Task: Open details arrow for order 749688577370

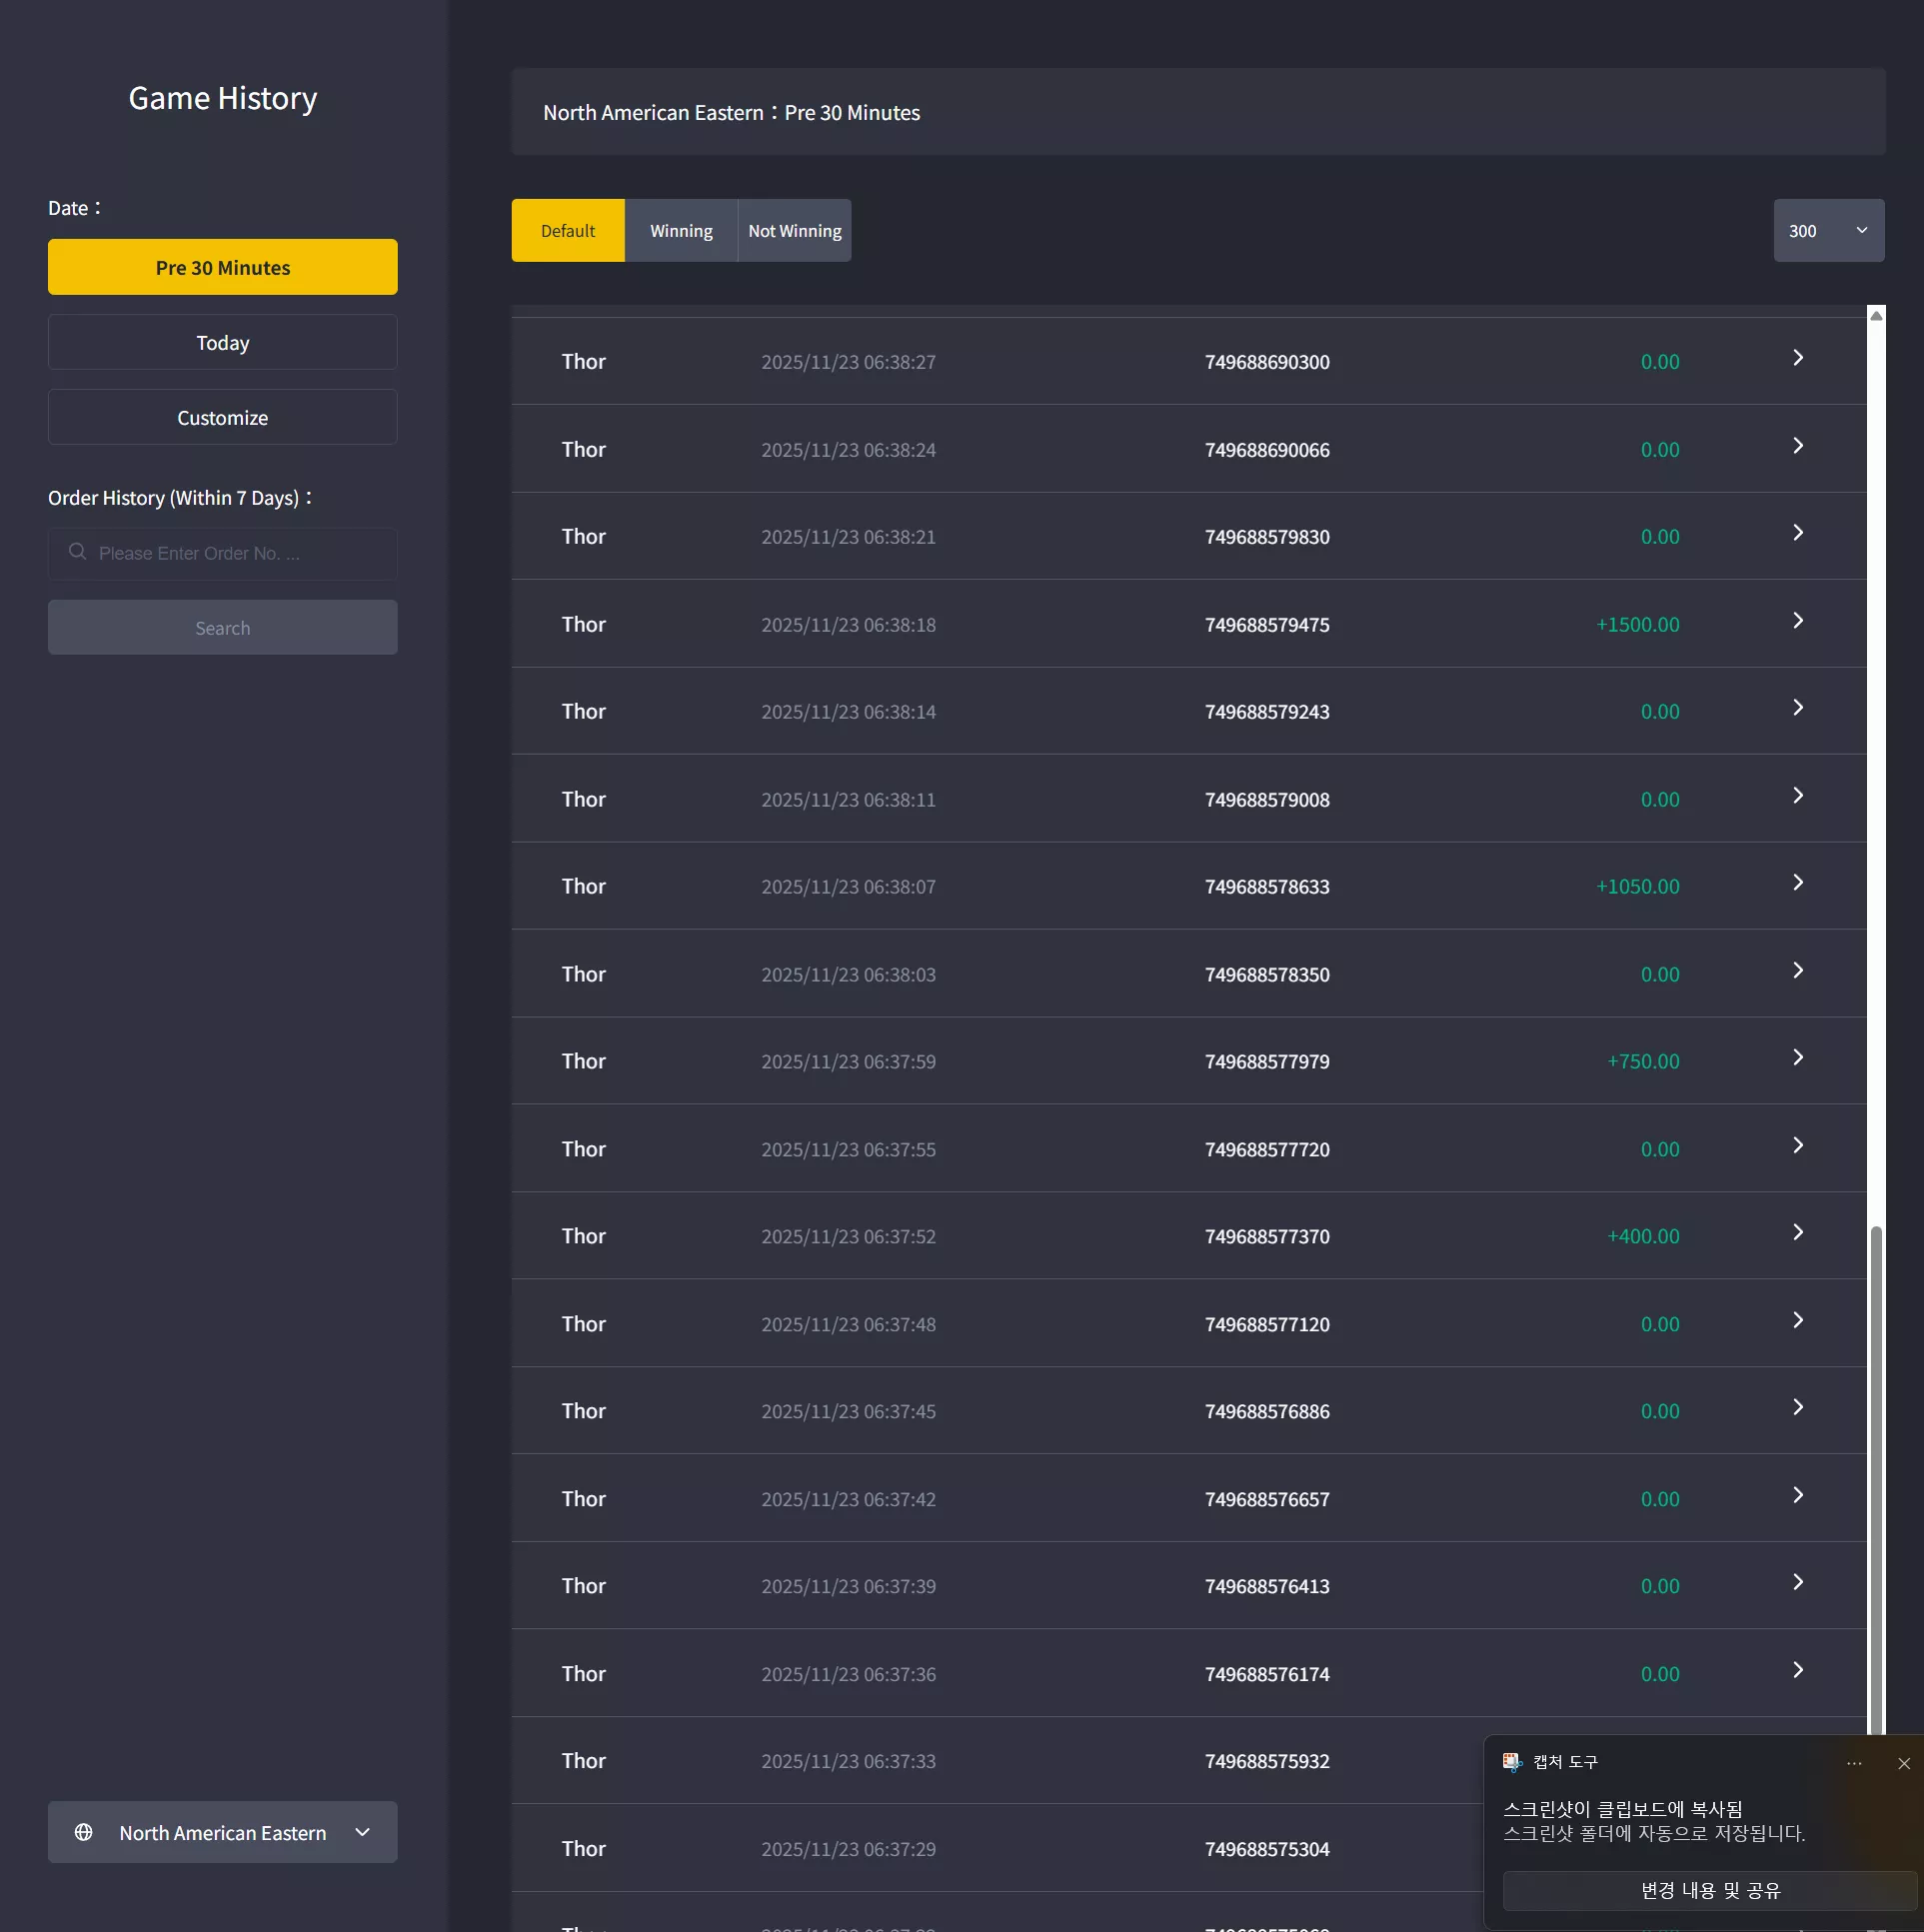Action: tap(1797, 1233)
